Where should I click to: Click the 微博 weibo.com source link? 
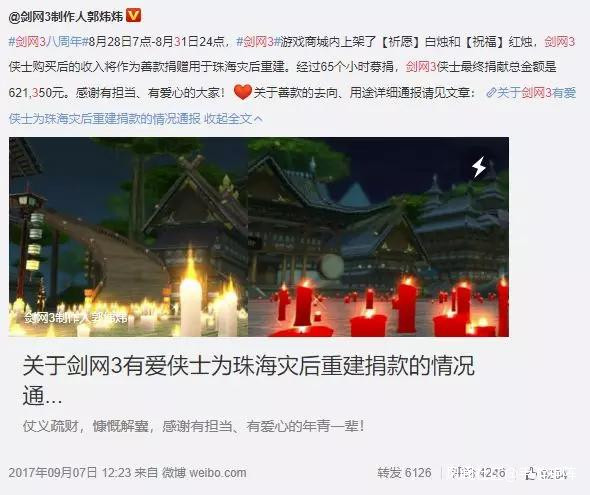pyautogui.click(x=204, y=473)
